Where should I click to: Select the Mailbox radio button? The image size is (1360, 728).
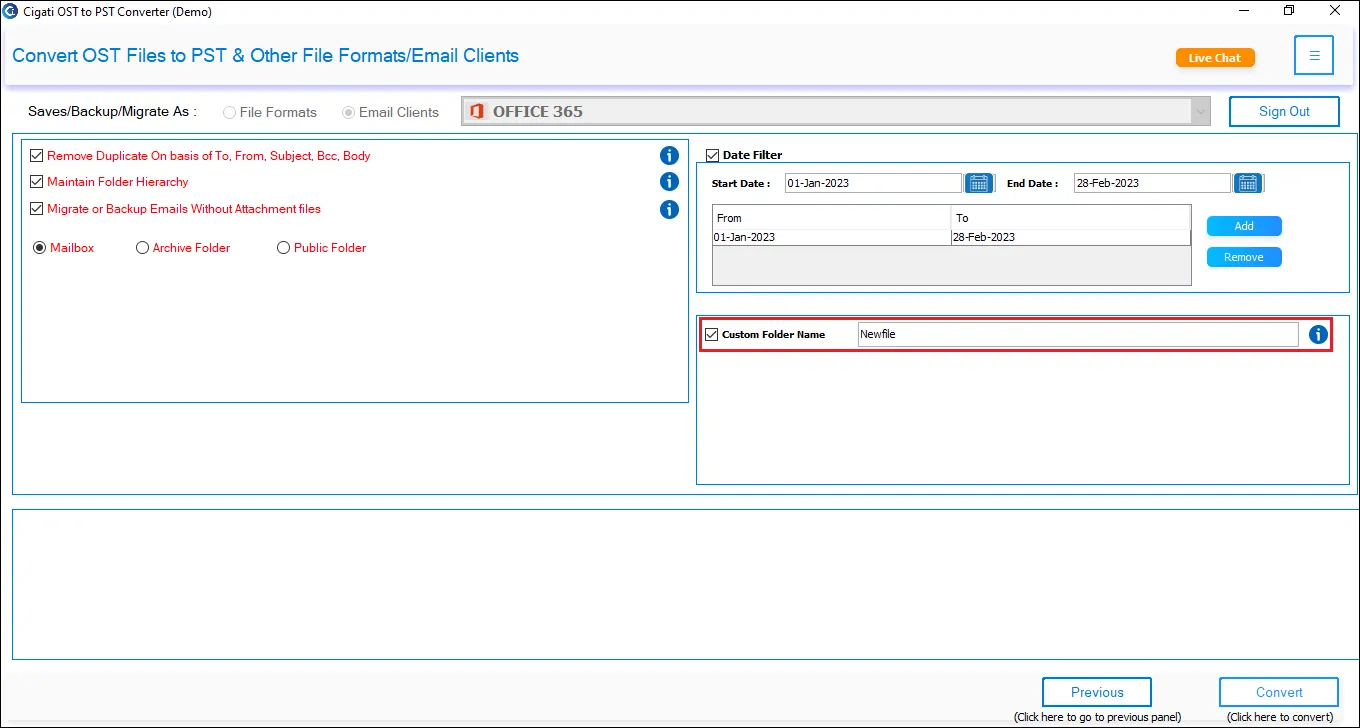(x=40, y=248)
